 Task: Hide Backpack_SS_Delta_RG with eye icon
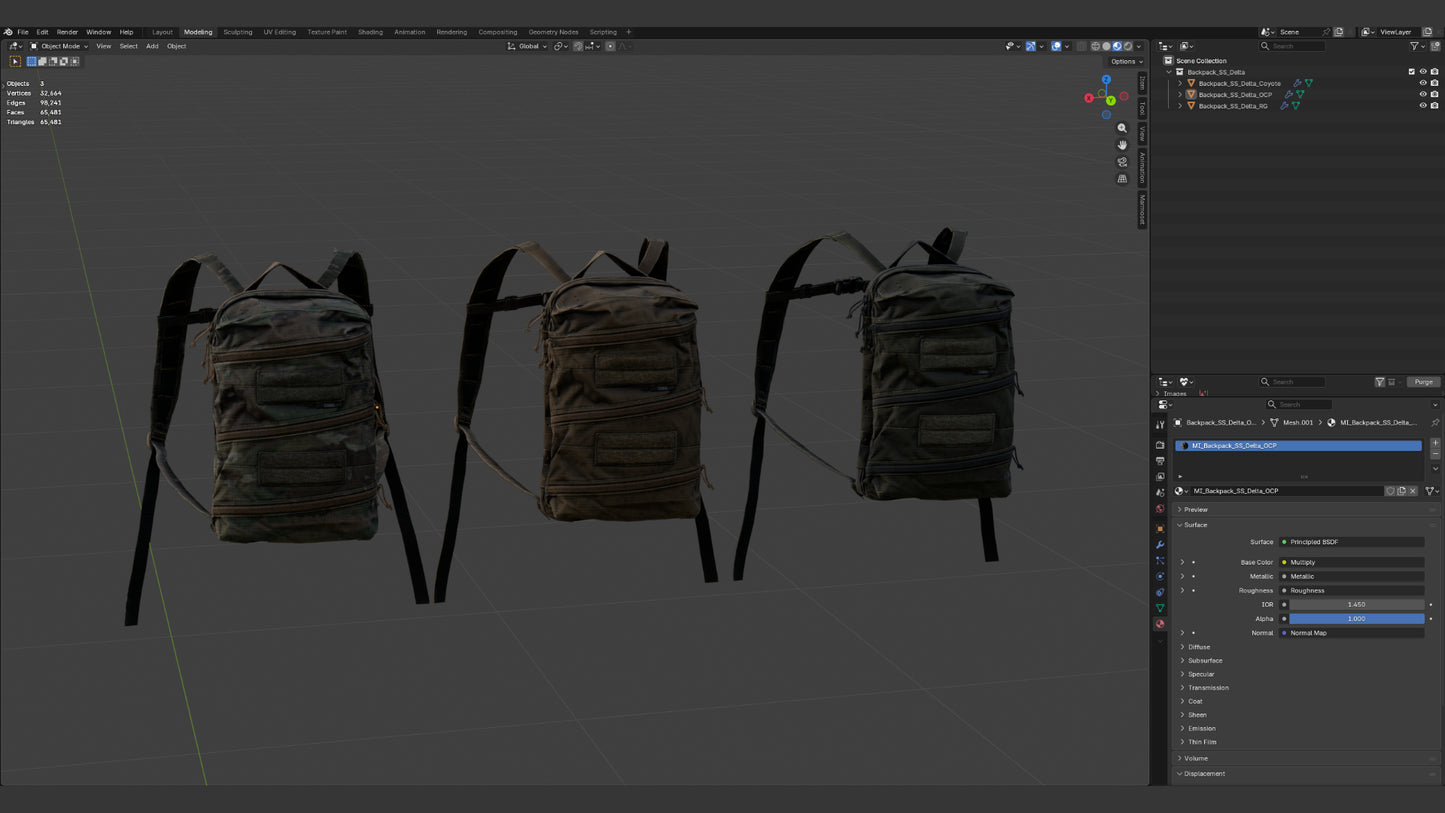1423,106
